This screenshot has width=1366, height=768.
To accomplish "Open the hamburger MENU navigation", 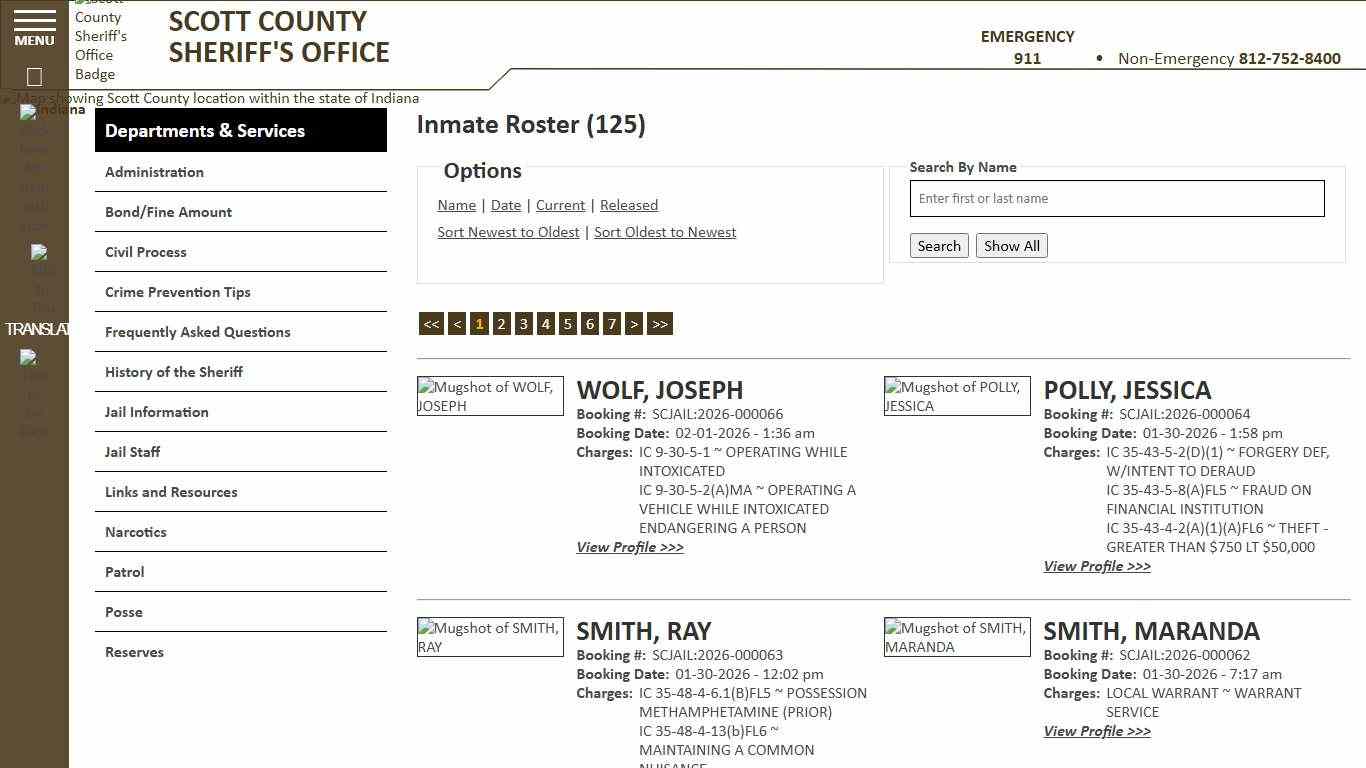I will 33,28.
